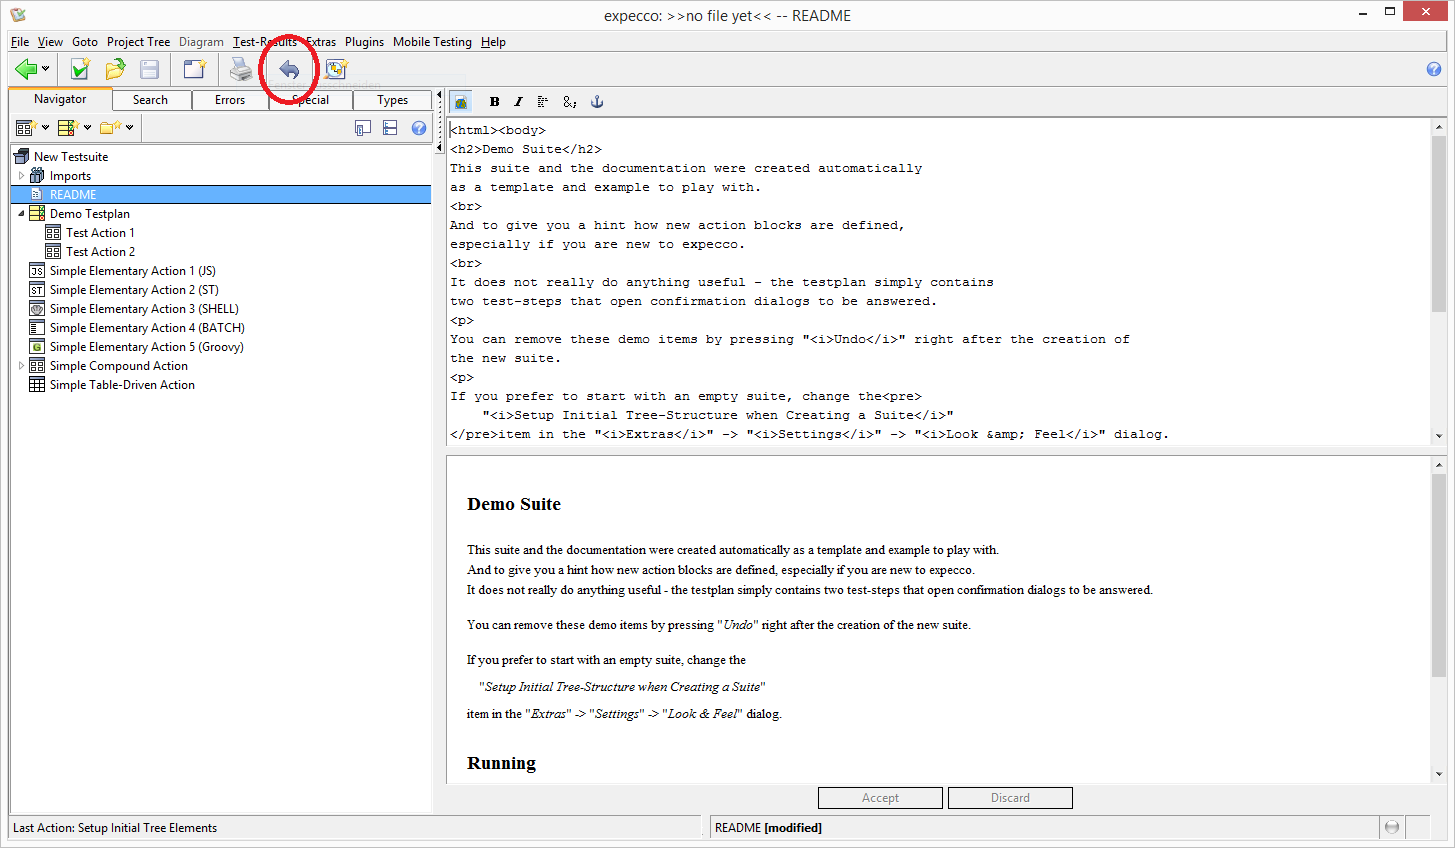Select Test Action 2 in tree

[x=100, y=252]
